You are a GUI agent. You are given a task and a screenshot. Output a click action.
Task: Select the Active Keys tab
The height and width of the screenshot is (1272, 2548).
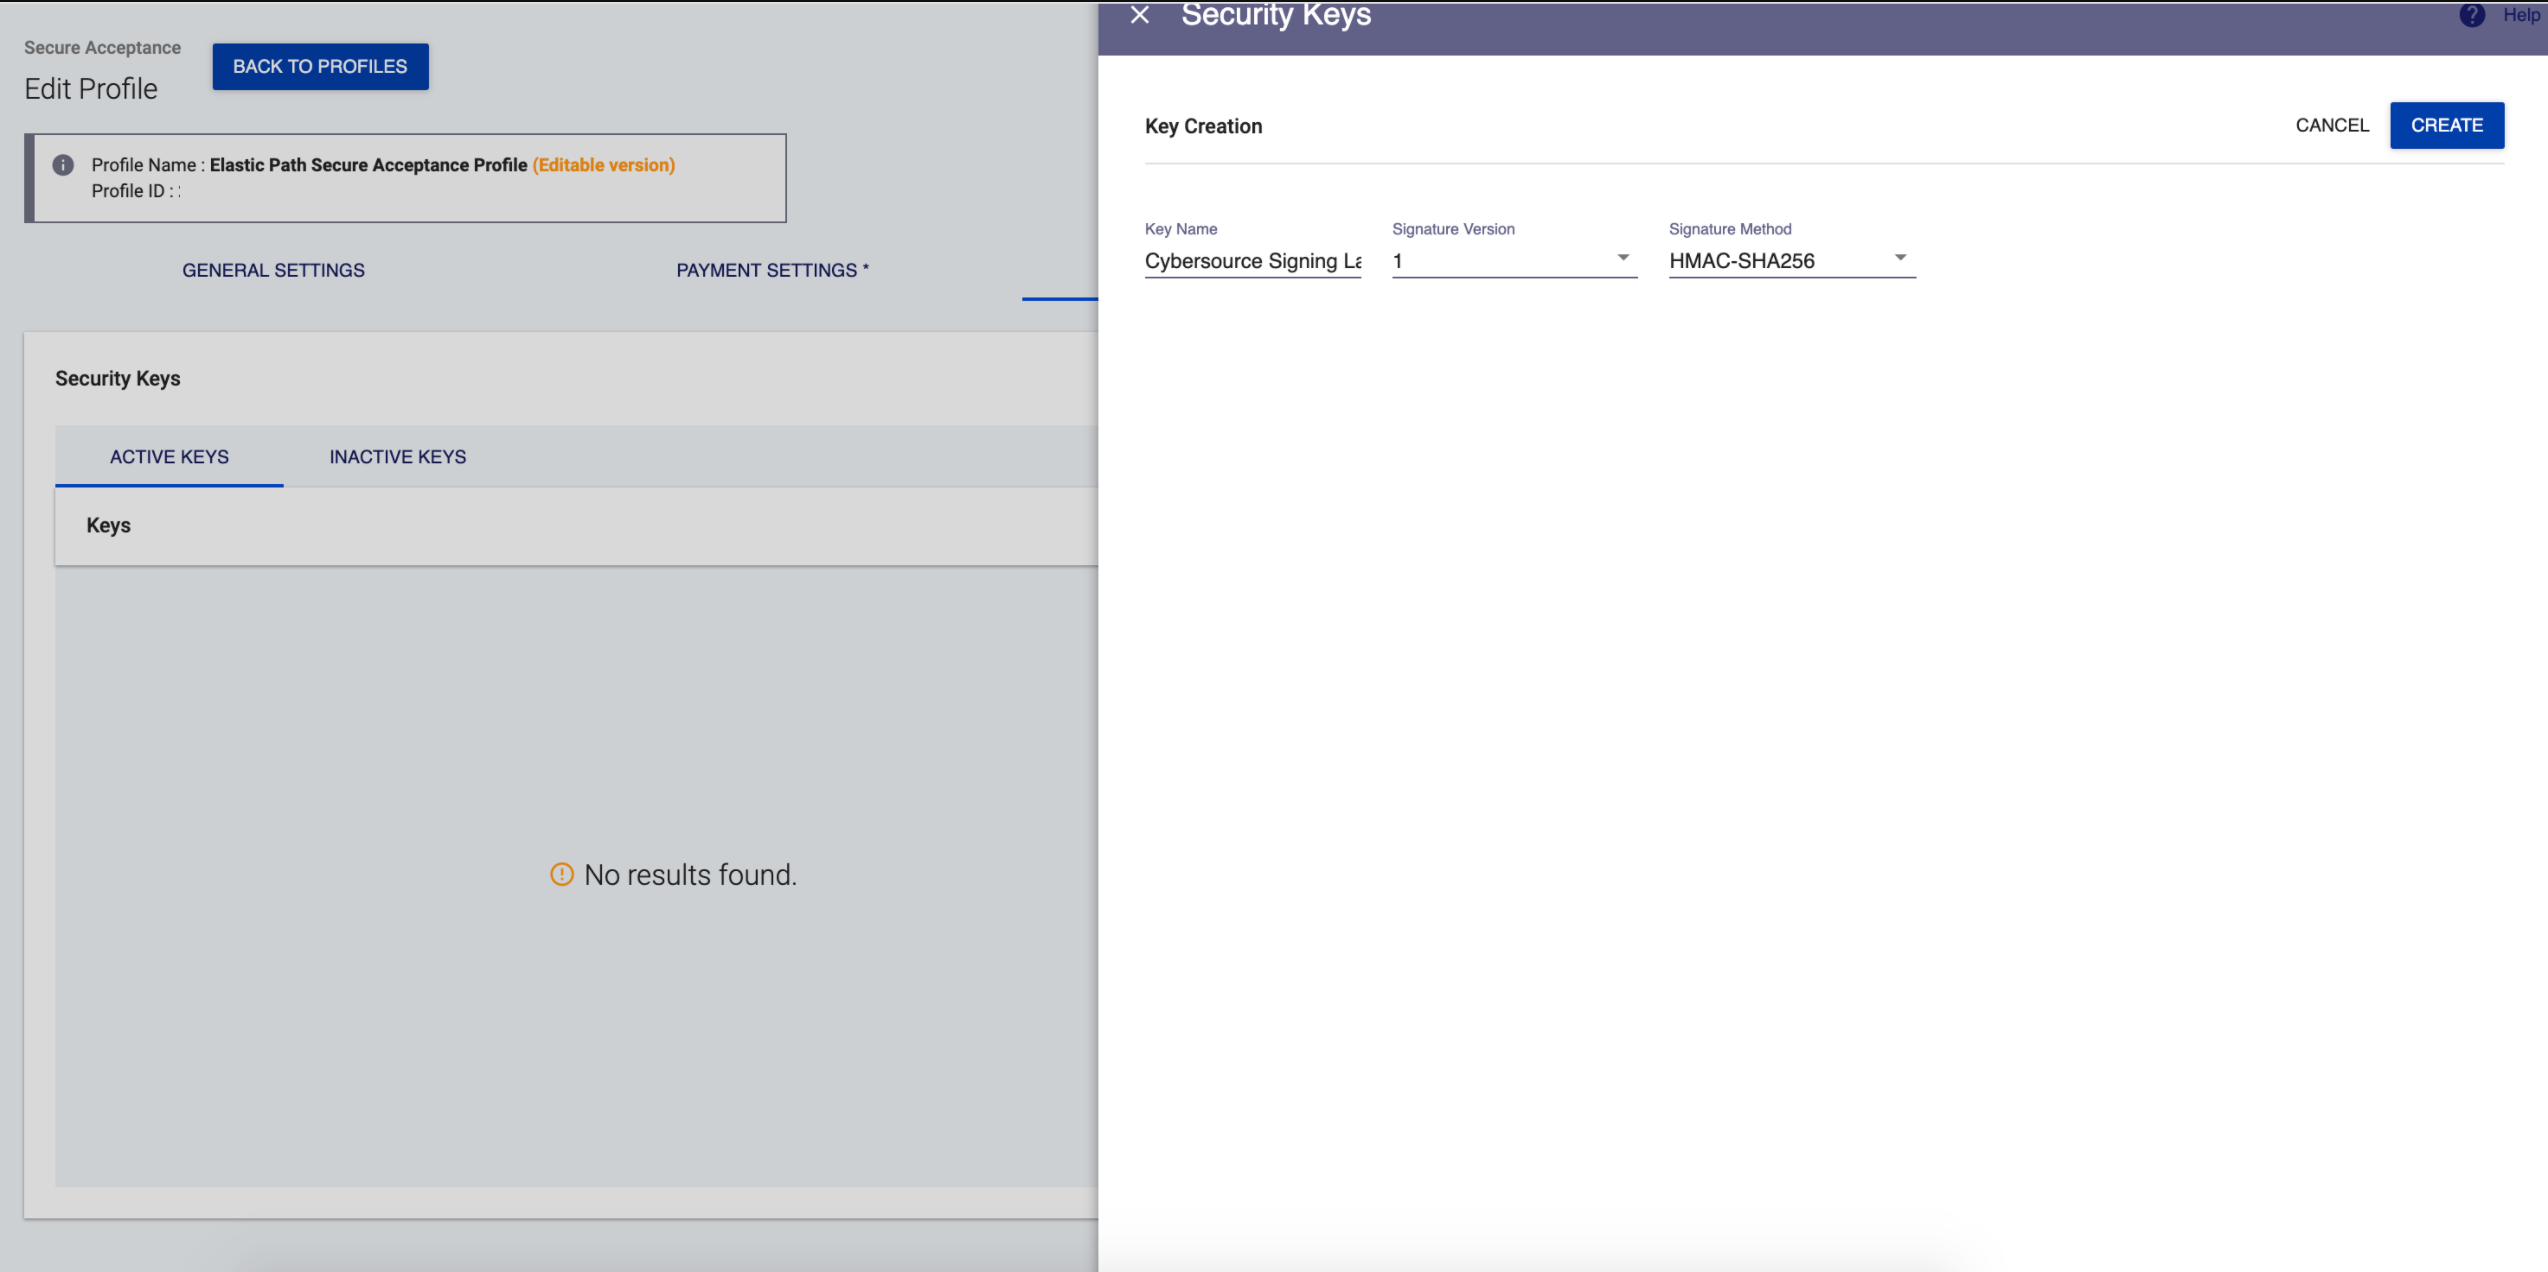pyautogui.click(x=169, y=457)
